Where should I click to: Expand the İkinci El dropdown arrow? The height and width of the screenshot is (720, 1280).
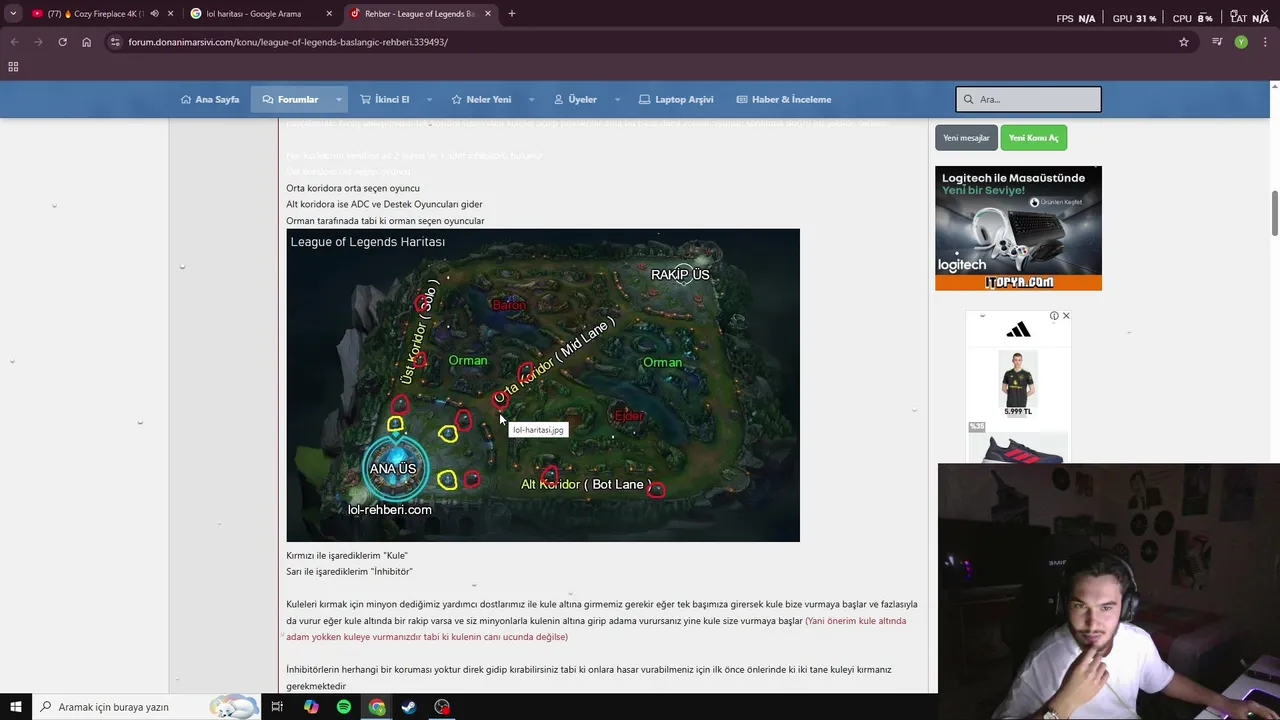(429, 99)
